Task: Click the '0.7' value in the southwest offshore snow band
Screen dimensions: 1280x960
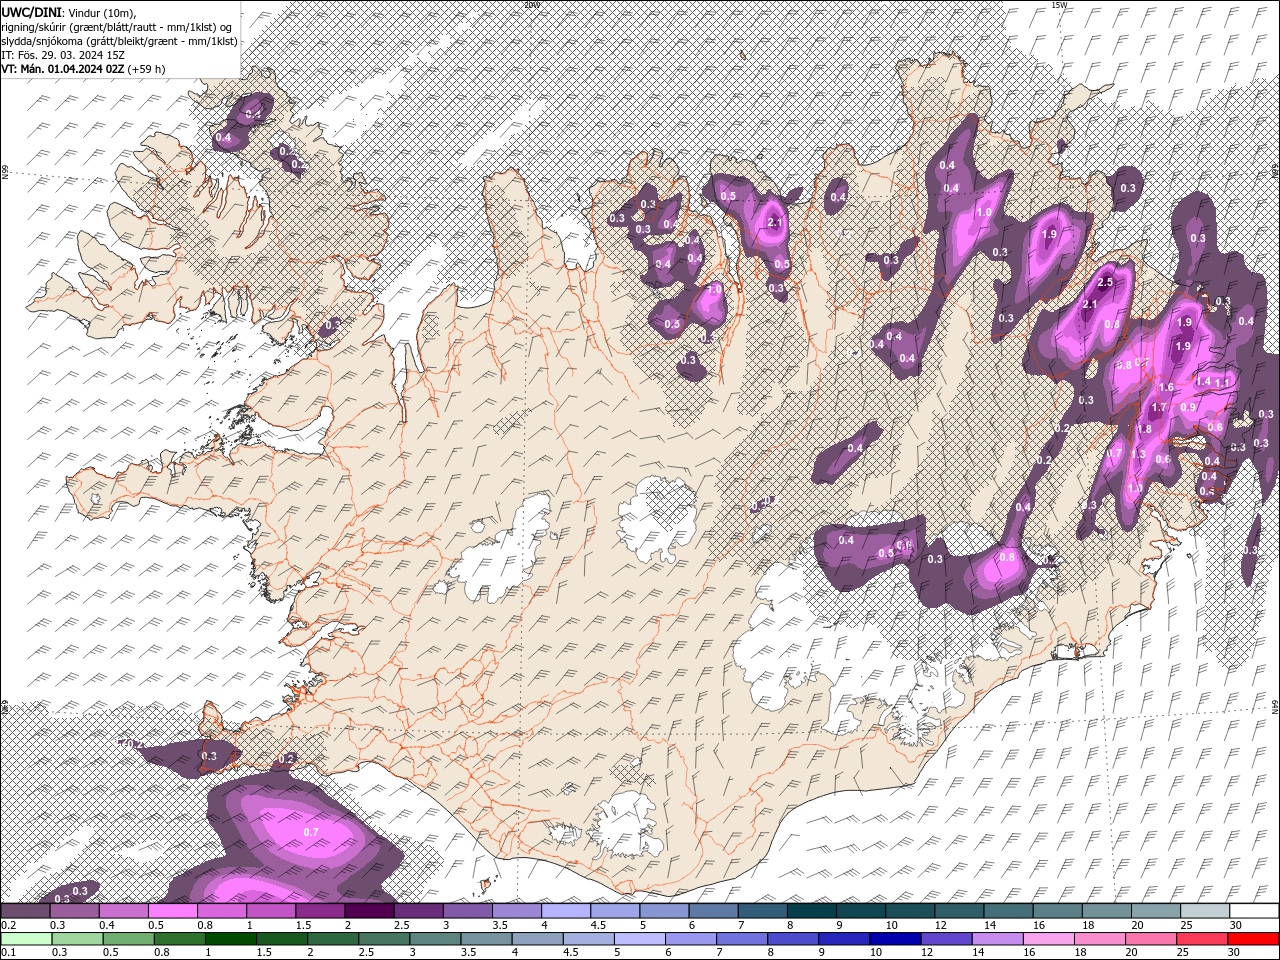Action: coord(310,832)
